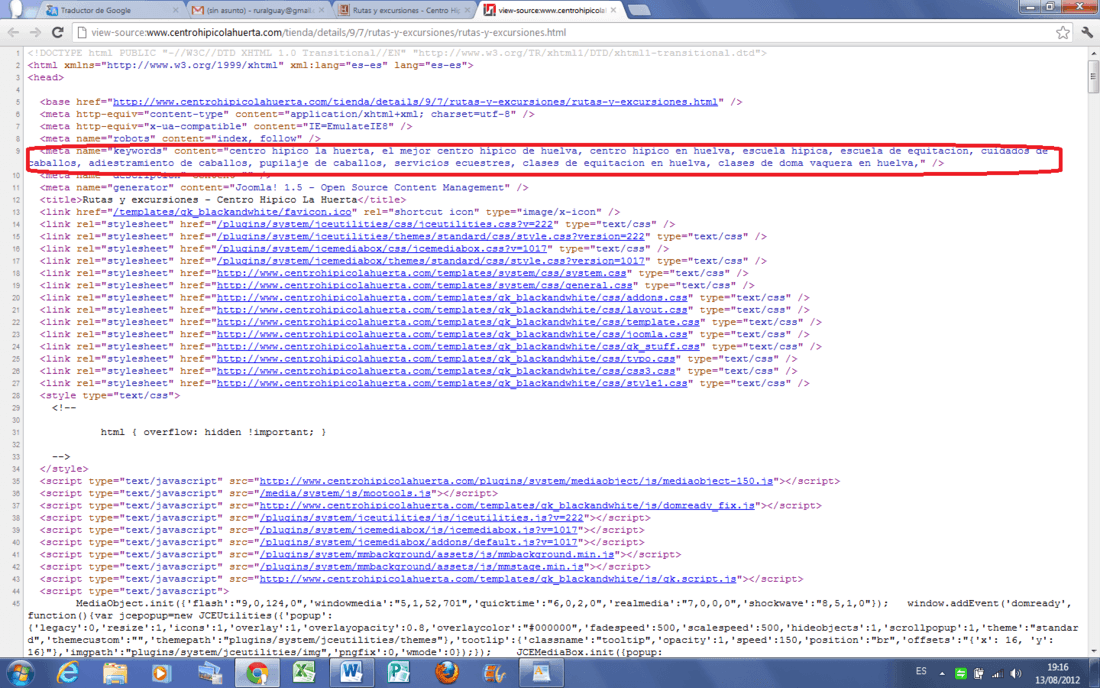Open the gk_blackandwhite layout.css link
The image size is (1100, 688).
452,310
